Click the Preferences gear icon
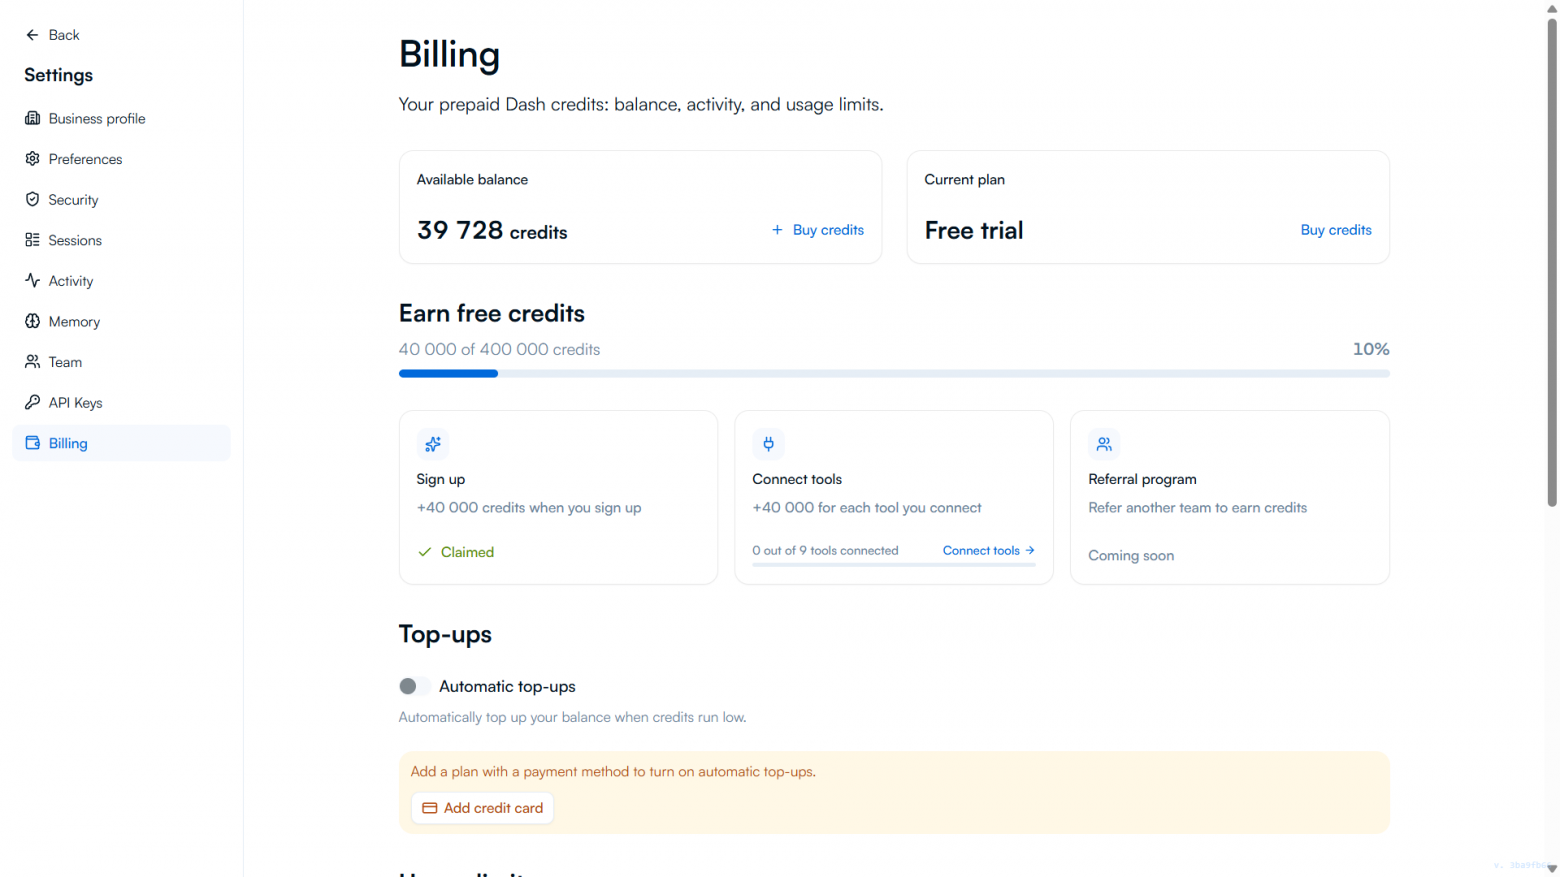 (x=32, y=159)
